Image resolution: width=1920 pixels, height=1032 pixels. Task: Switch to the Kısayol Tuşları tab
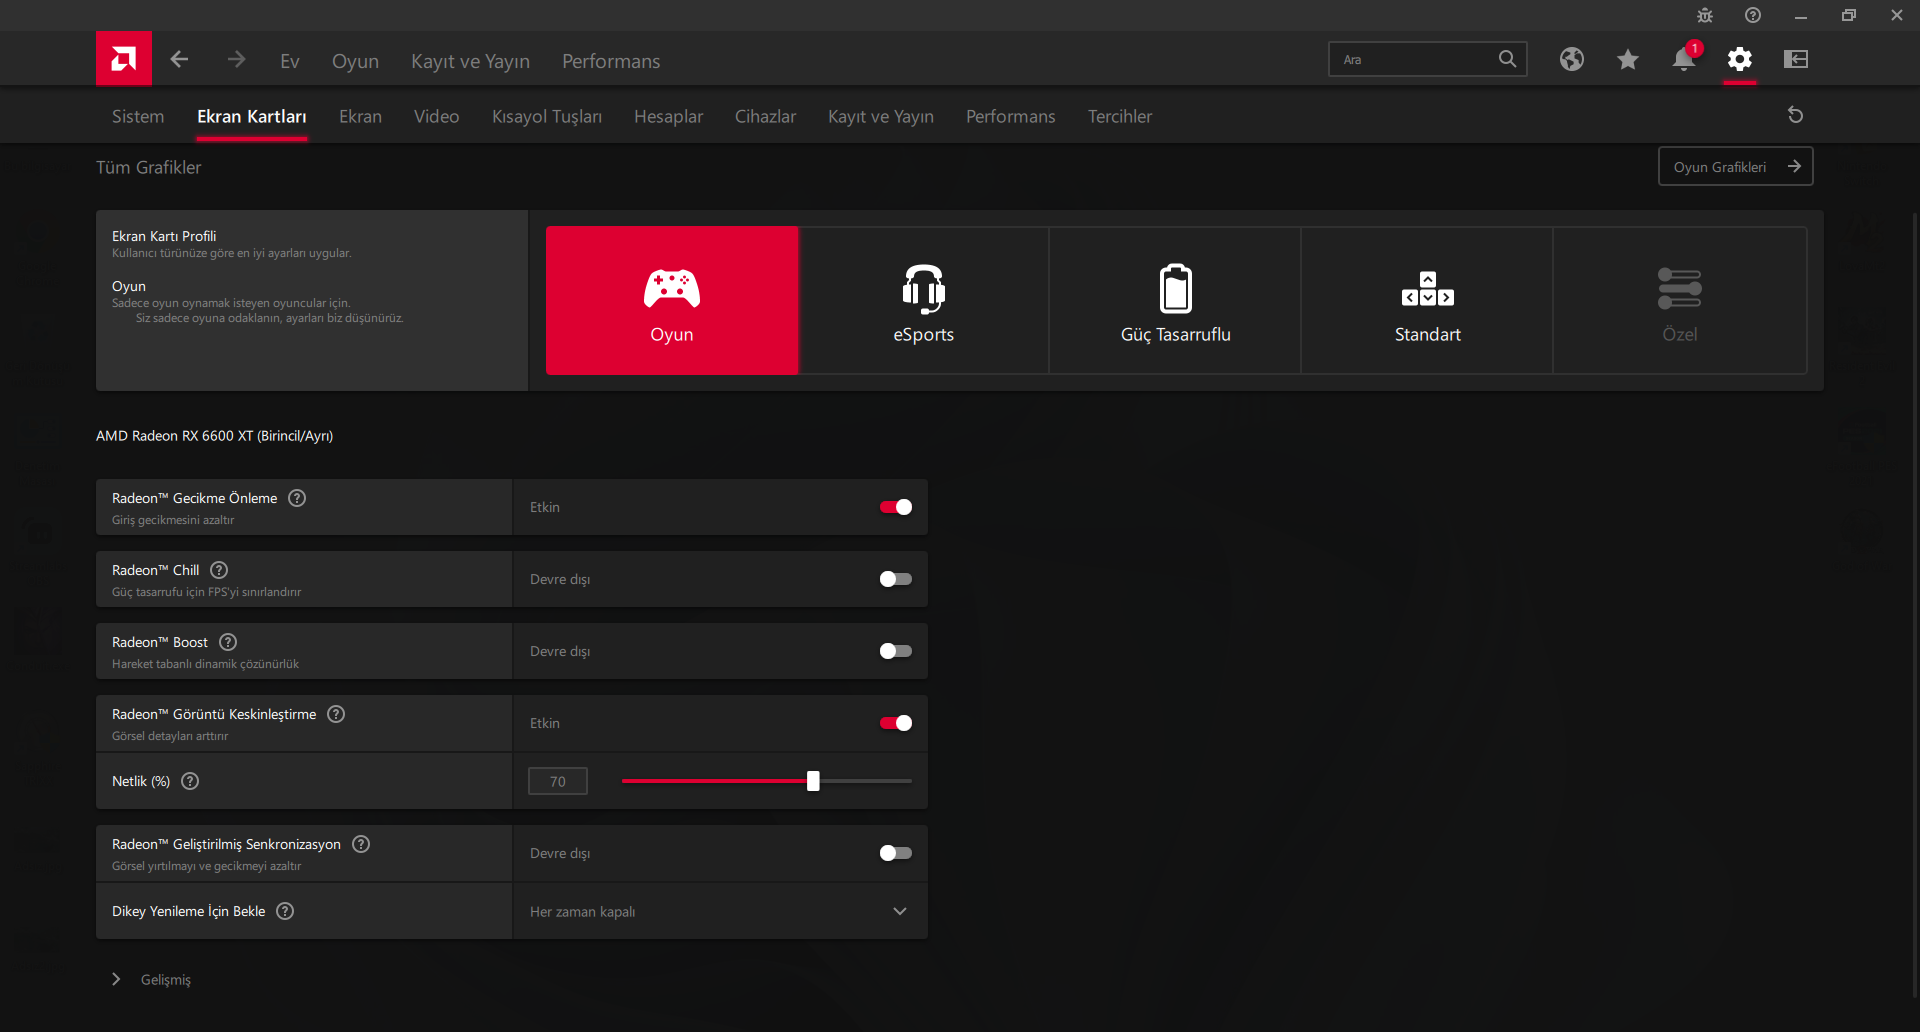click(547, 116)
